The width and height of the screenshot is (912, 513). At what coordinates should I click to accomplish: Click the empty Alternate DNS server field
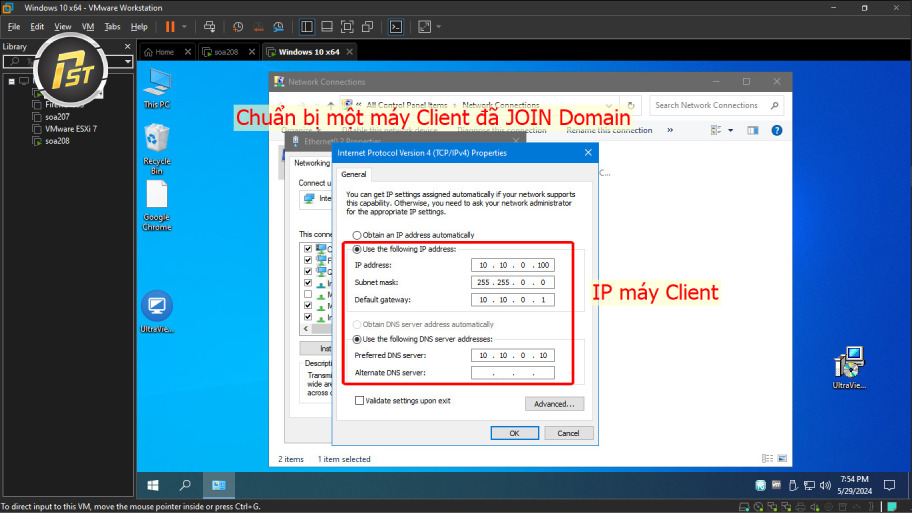click(512, 373)
